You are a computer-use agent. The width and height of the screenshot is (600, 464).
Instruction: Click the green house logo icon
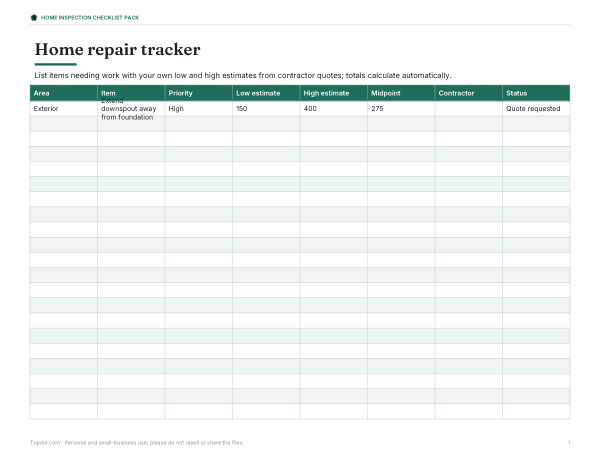(x=34, y=18)
